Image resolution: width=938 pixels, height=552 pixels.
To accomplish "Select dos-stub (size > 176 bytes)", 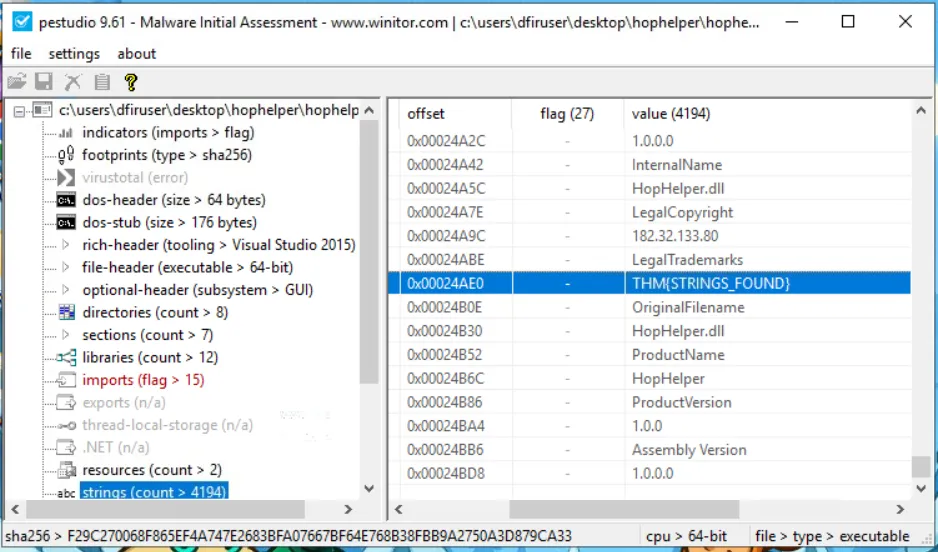I will pos(169,223).
